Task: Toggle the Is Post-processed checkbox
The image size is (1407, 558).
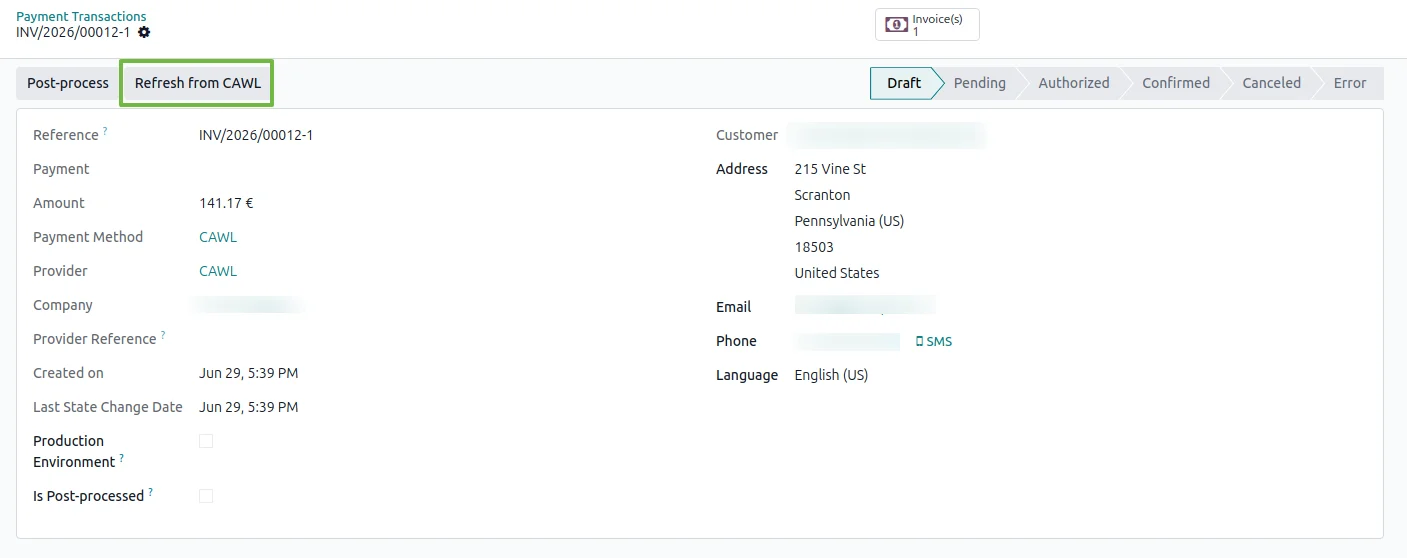Action: 206,496
